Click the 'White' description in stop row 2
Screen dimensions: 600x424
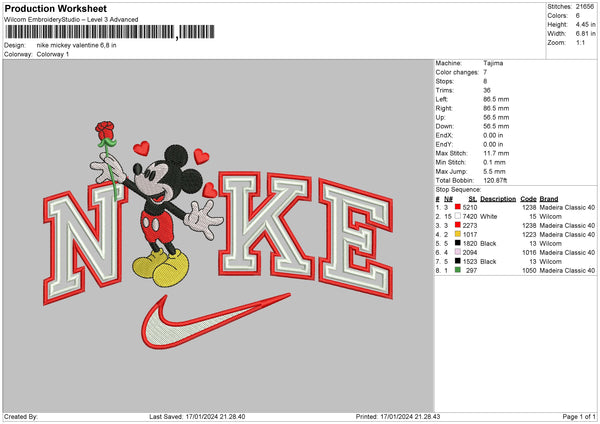488,217
